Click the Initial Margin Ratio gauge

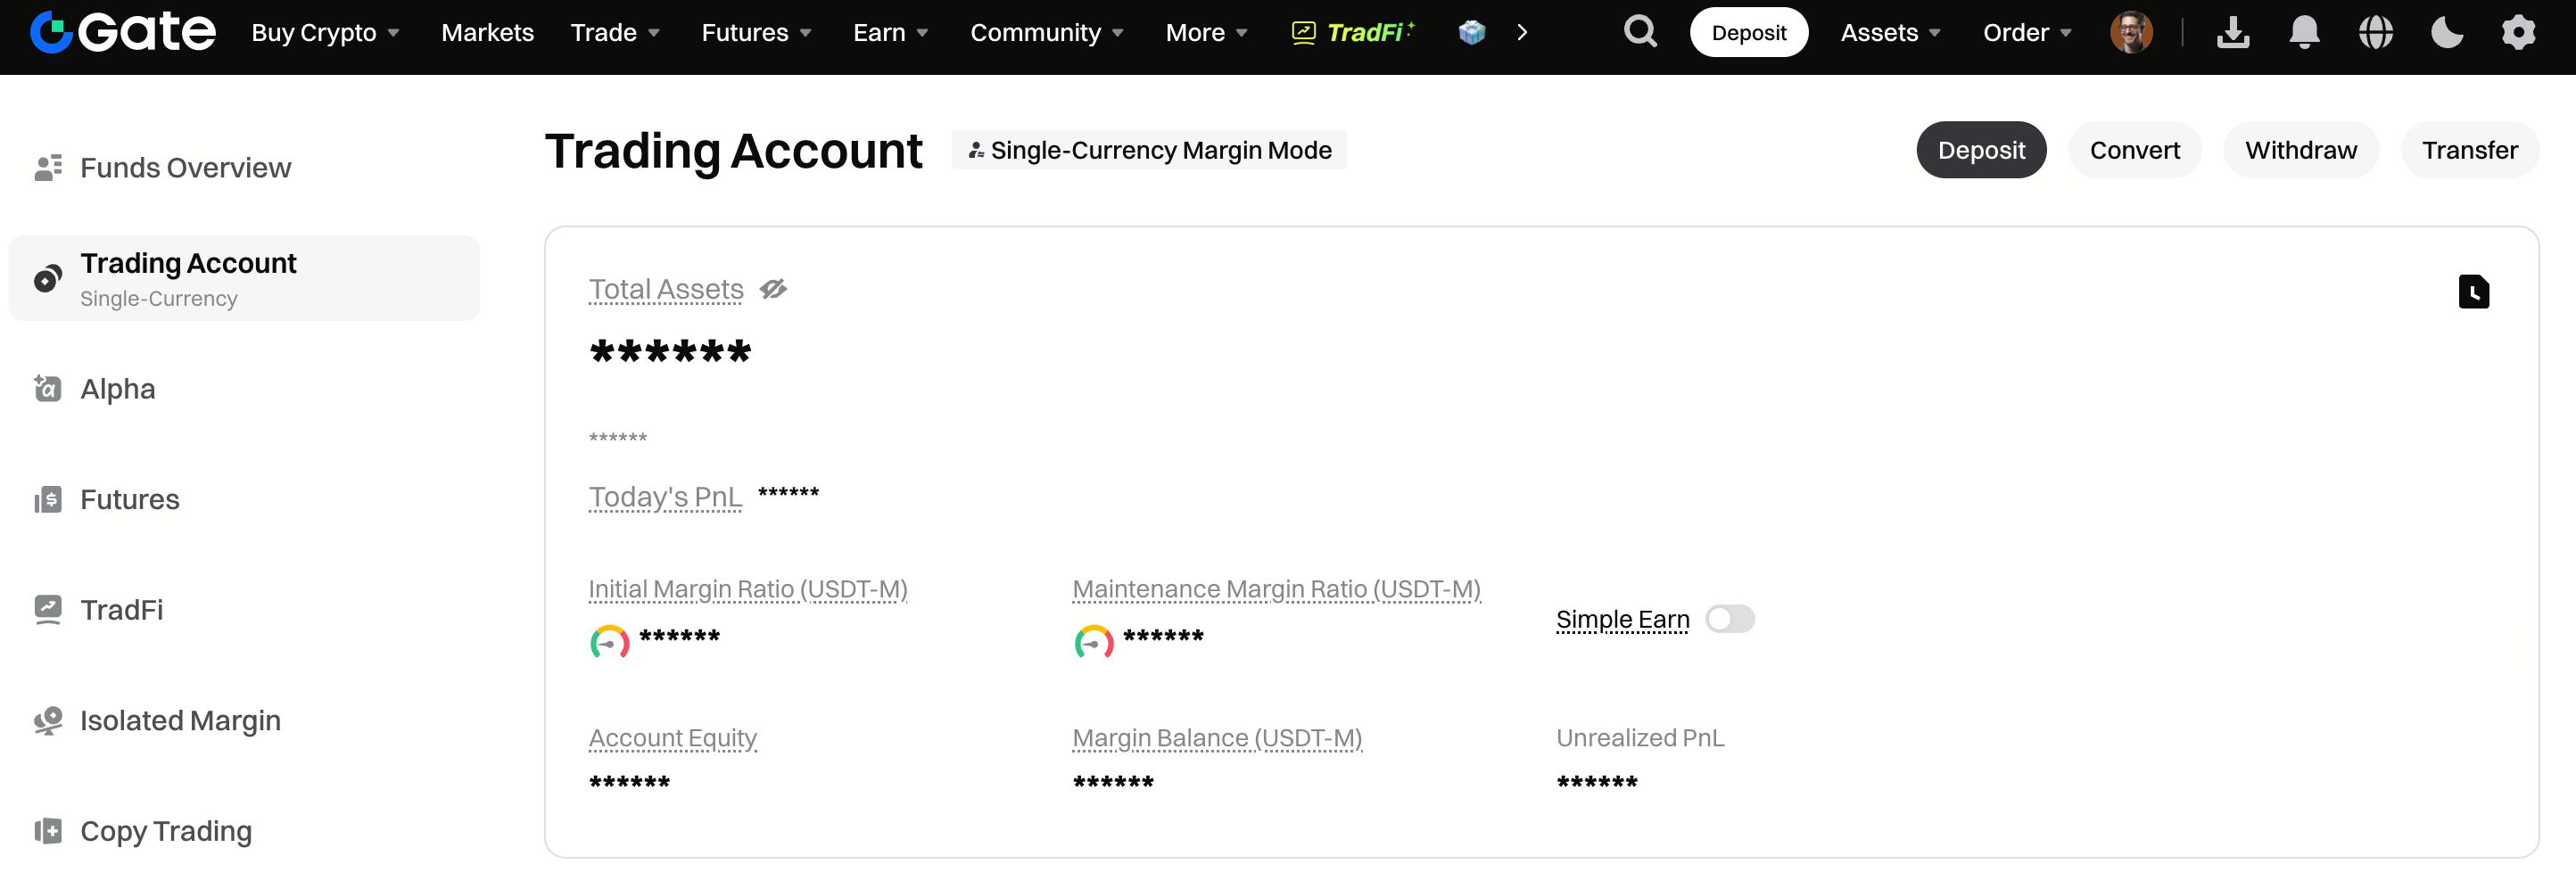click(609, 642)
